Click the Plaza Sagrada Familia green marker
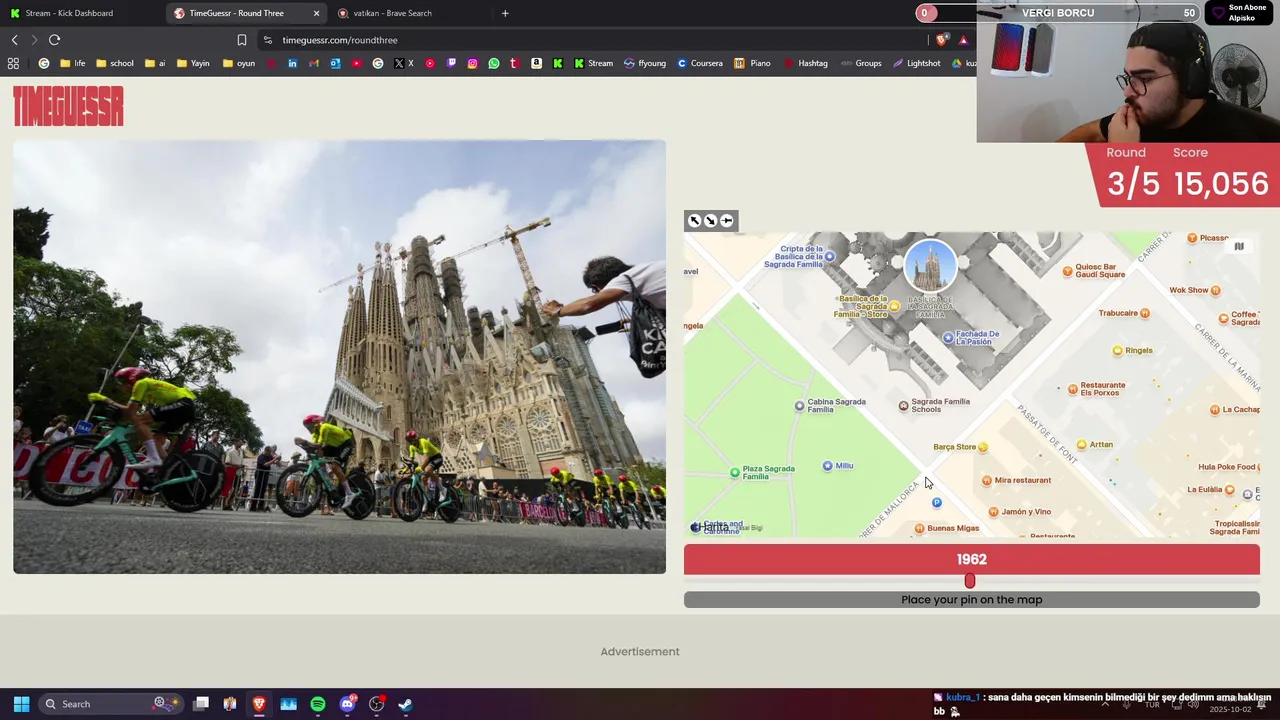 pos(735,472)
